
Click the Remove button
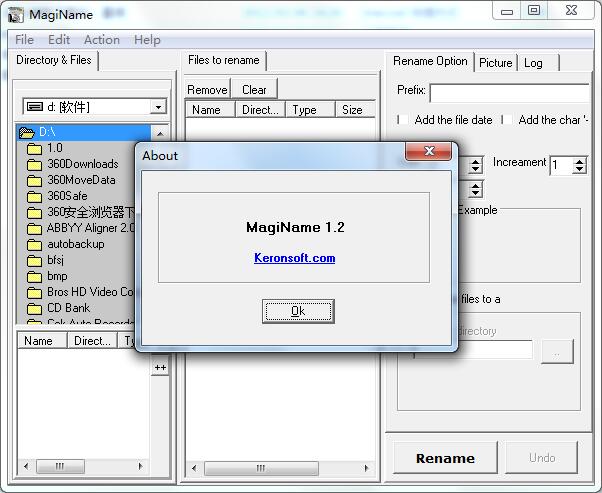pyautogui.click(x=207, y=90)
